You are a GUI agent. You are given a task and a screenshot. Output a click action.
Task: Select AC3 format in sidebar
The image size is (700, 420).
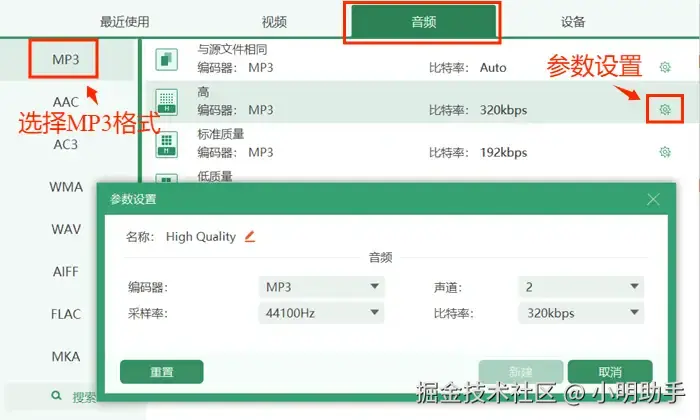(66, 145)
